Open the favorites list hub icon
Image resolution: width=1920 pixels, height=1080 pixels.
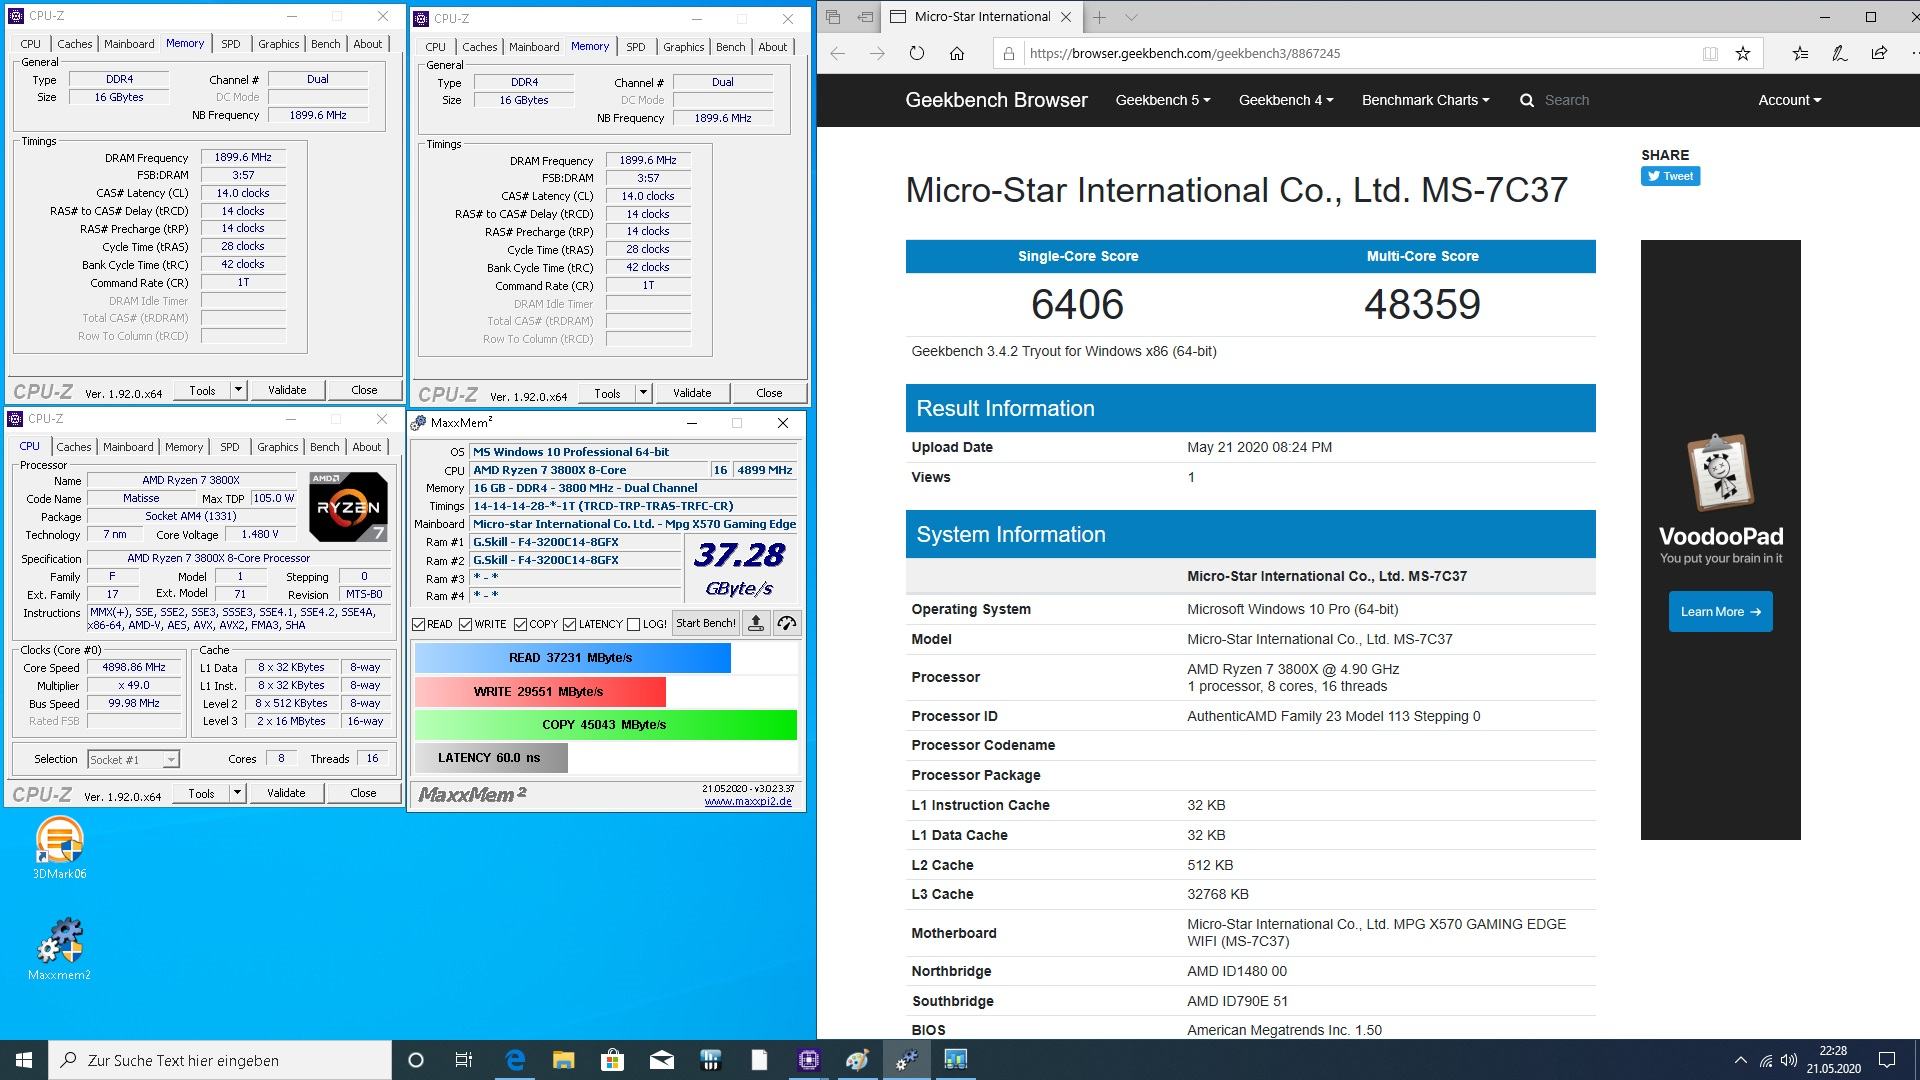pyautogui.click(x=1800, y=54)
